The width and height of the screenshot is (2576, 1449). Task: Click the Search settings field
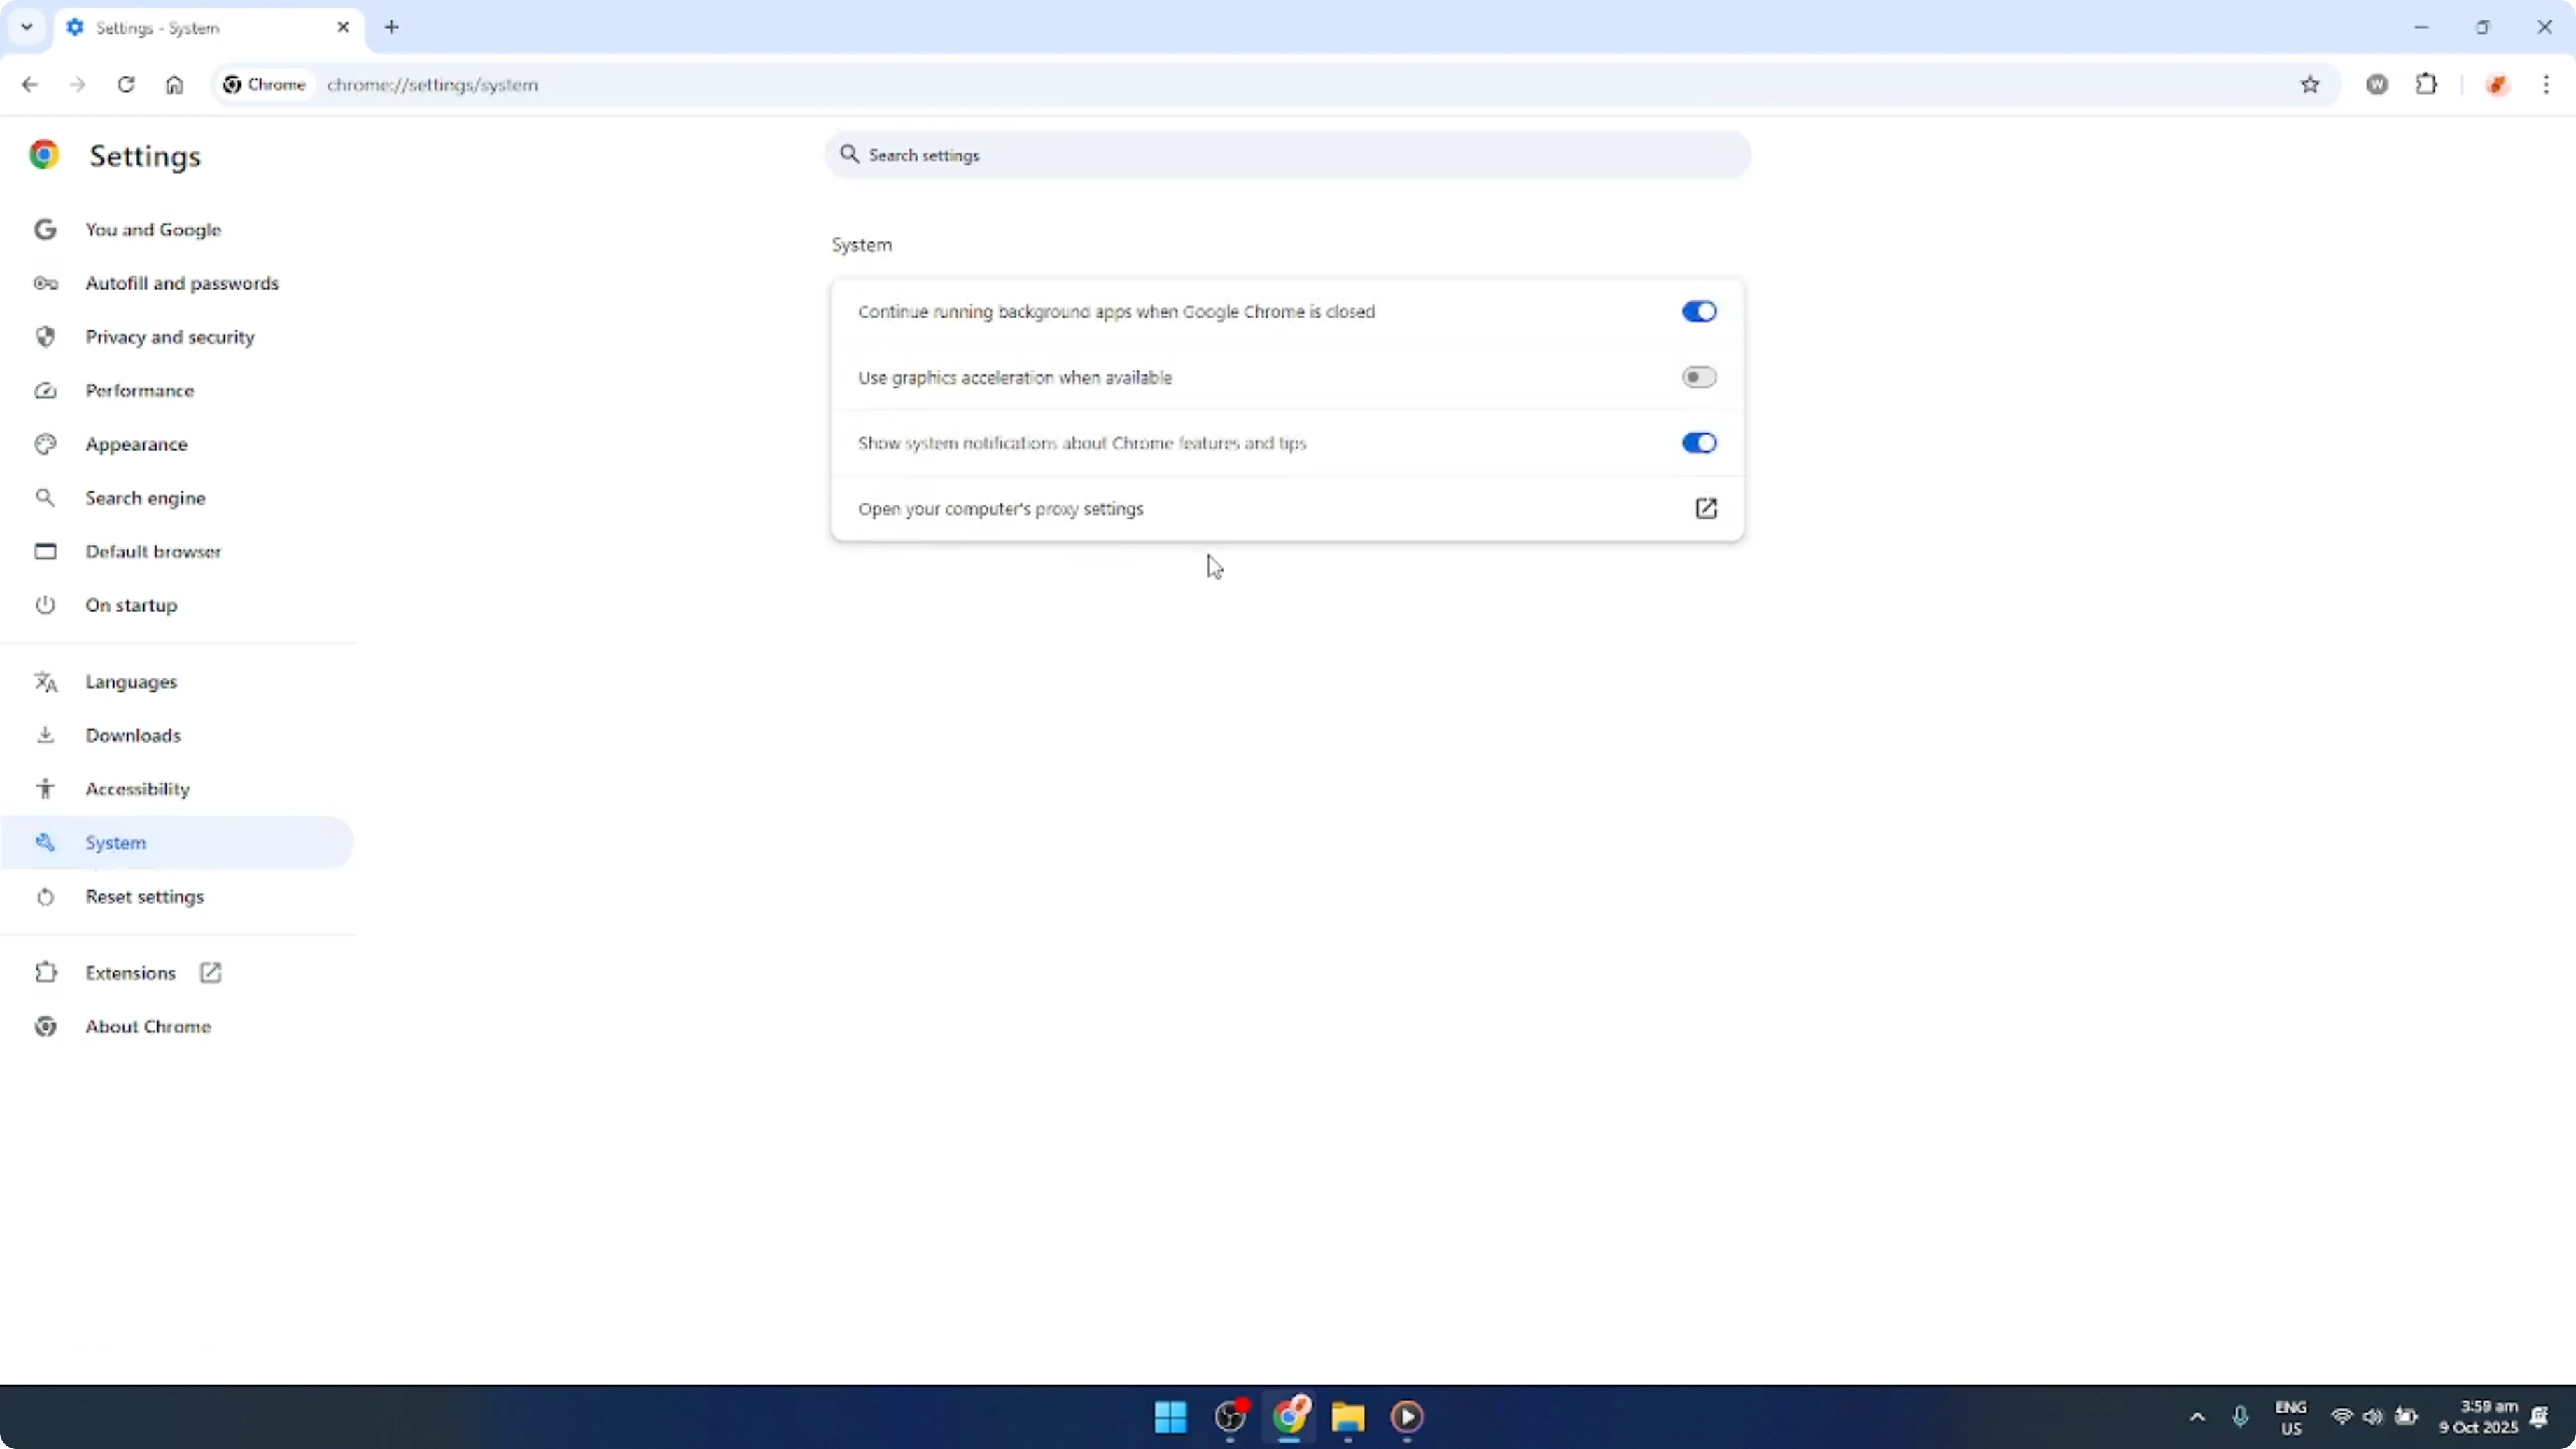(x=1286, y=155)
